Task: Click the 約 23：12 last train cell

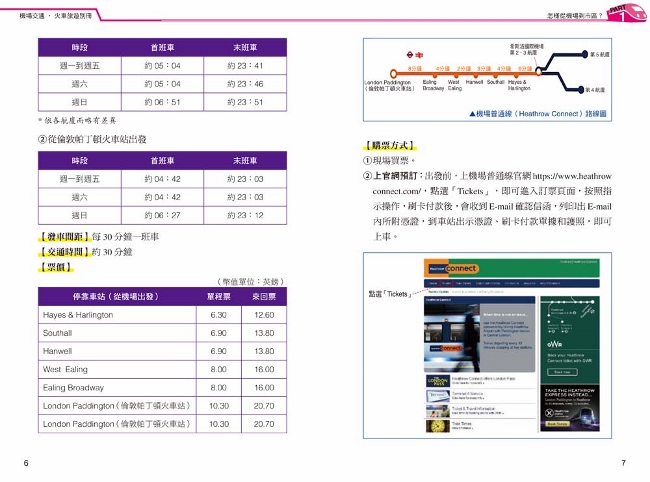Action: coord(245,215)
